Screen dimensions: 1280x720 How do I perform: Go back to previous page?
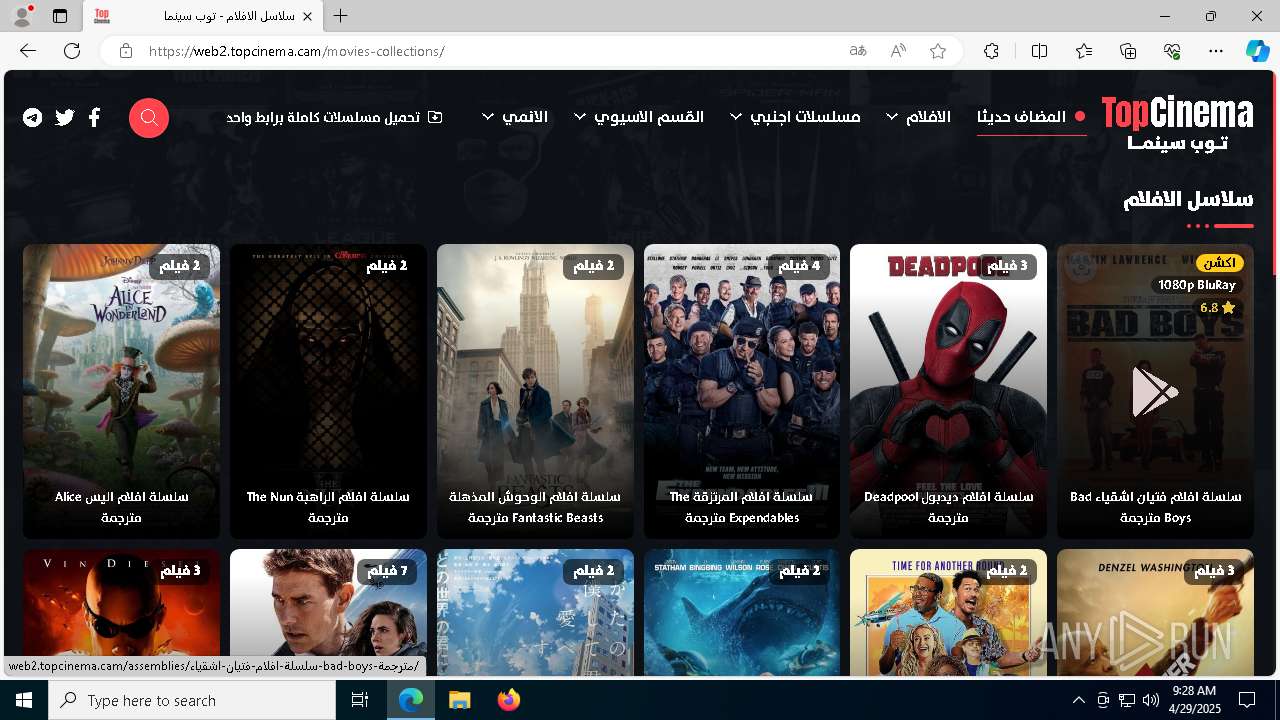(28, 51)
